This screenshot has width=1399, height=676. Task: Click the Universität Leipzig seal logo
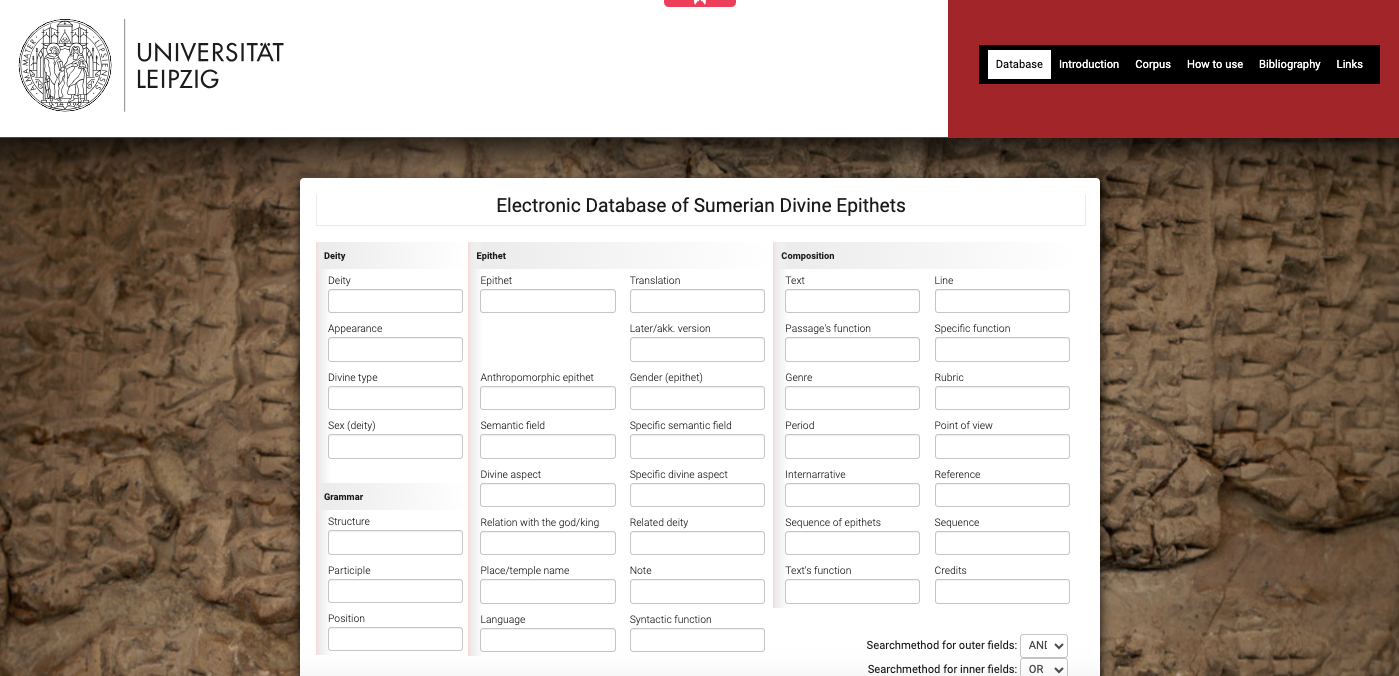pyautogui.click(x=65, y=65)
